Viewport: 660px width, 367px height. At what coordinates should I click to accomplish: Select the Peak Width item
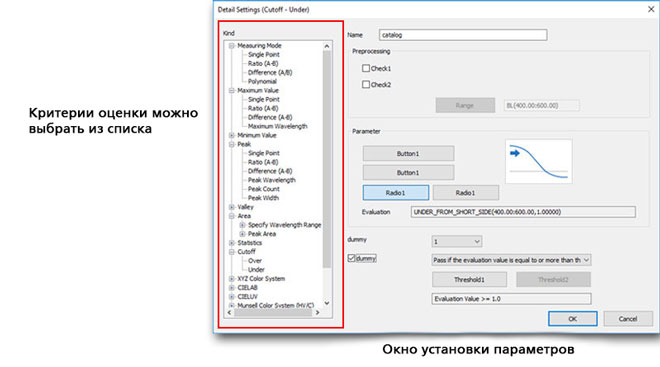[263, 198]
